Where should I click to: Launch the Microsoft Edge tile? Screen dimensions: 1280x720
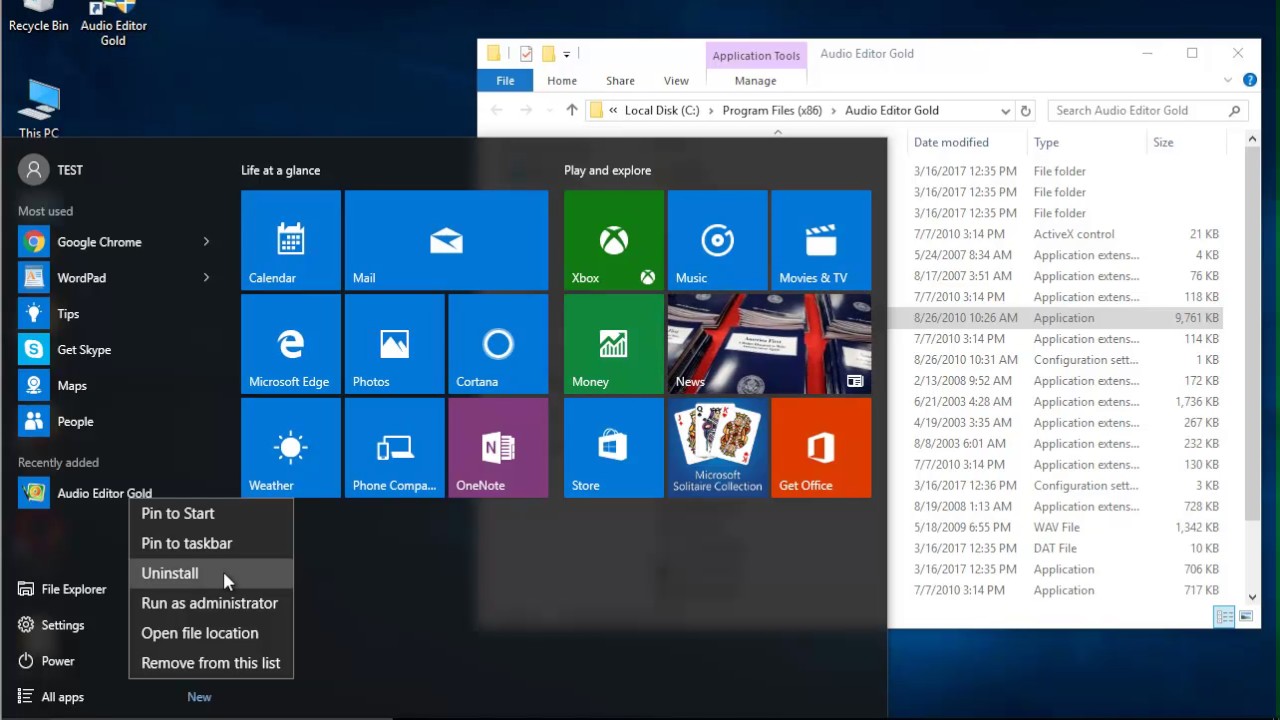291,344
